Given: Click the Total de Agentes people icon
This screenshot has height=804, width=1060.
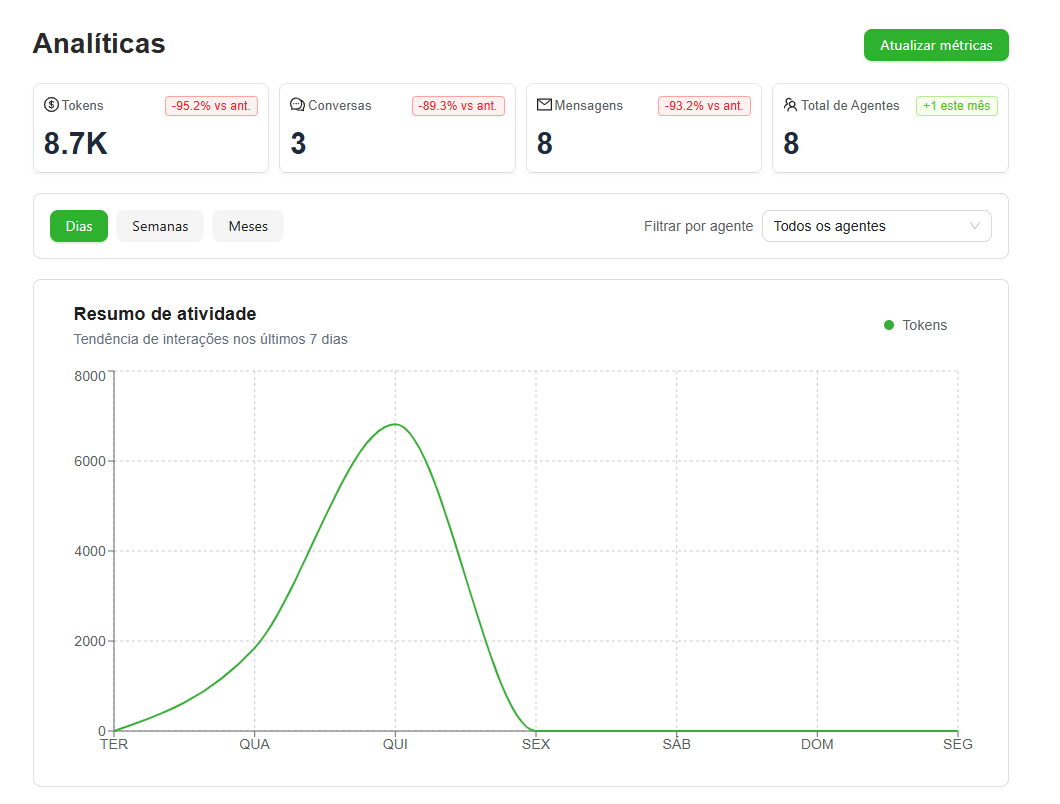Looking at the screenshot, I should coord(790,105).
